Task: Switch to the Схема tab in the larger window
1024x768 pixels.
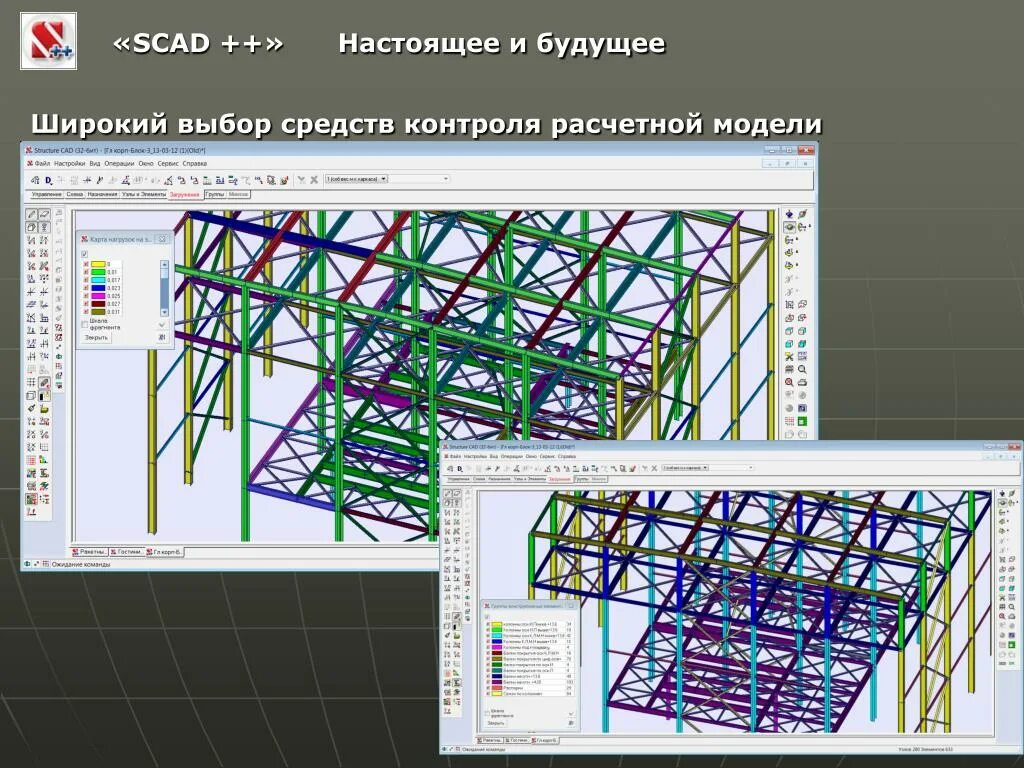Action: pyautogui.click(x=74, y=195)
